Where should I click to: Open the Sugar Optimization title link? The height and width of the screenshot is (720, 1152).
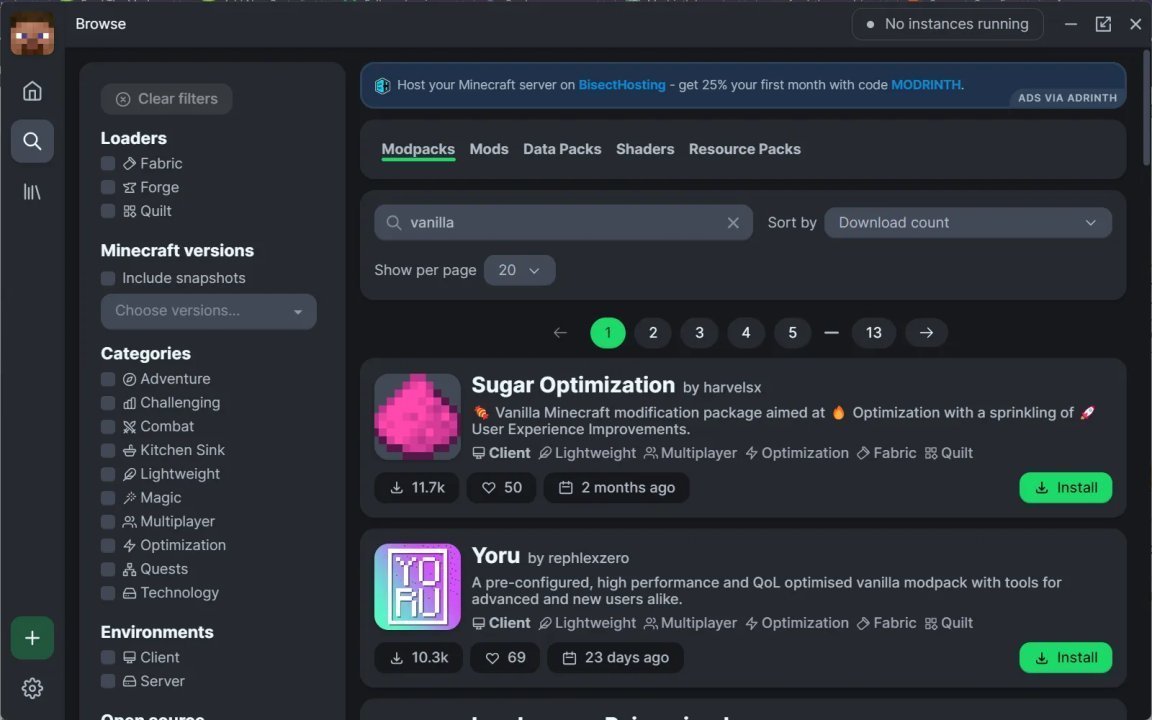pyautogui.click(x=573, y=385)
